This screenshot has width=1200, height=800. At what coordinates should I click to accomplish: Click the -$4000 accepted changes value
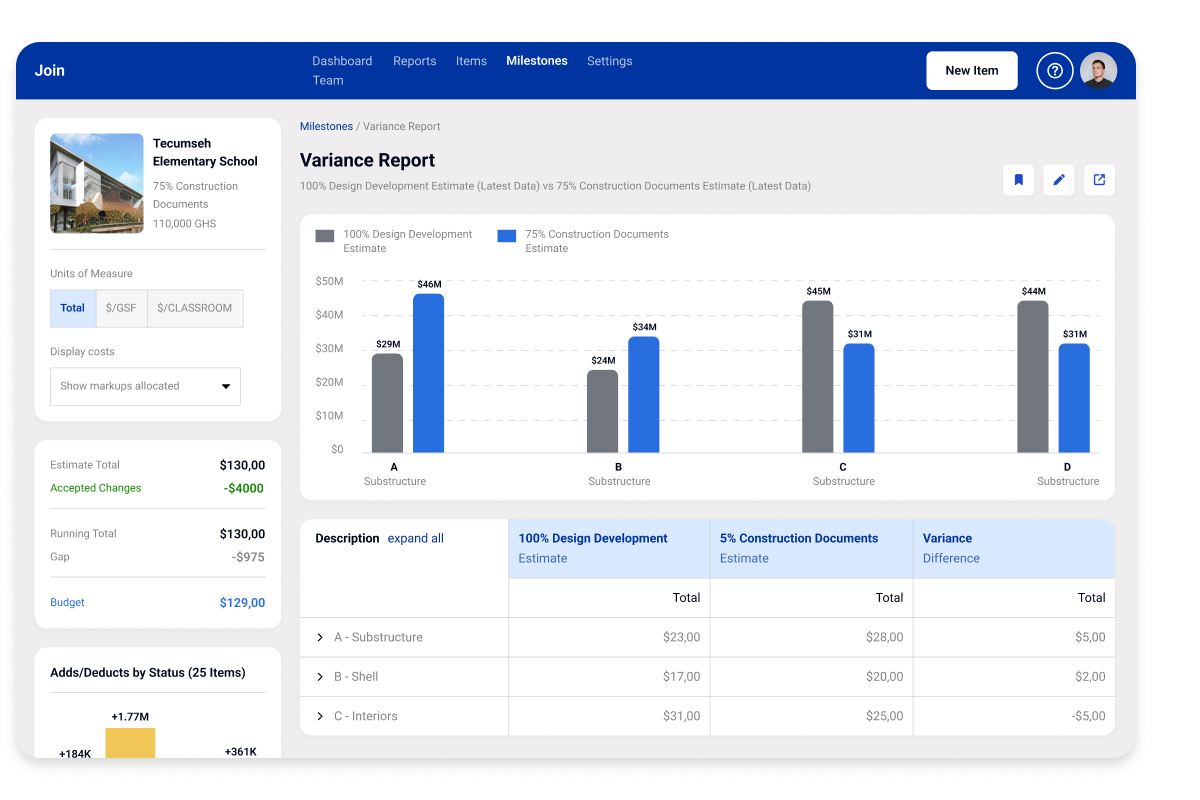pos(244,488)
